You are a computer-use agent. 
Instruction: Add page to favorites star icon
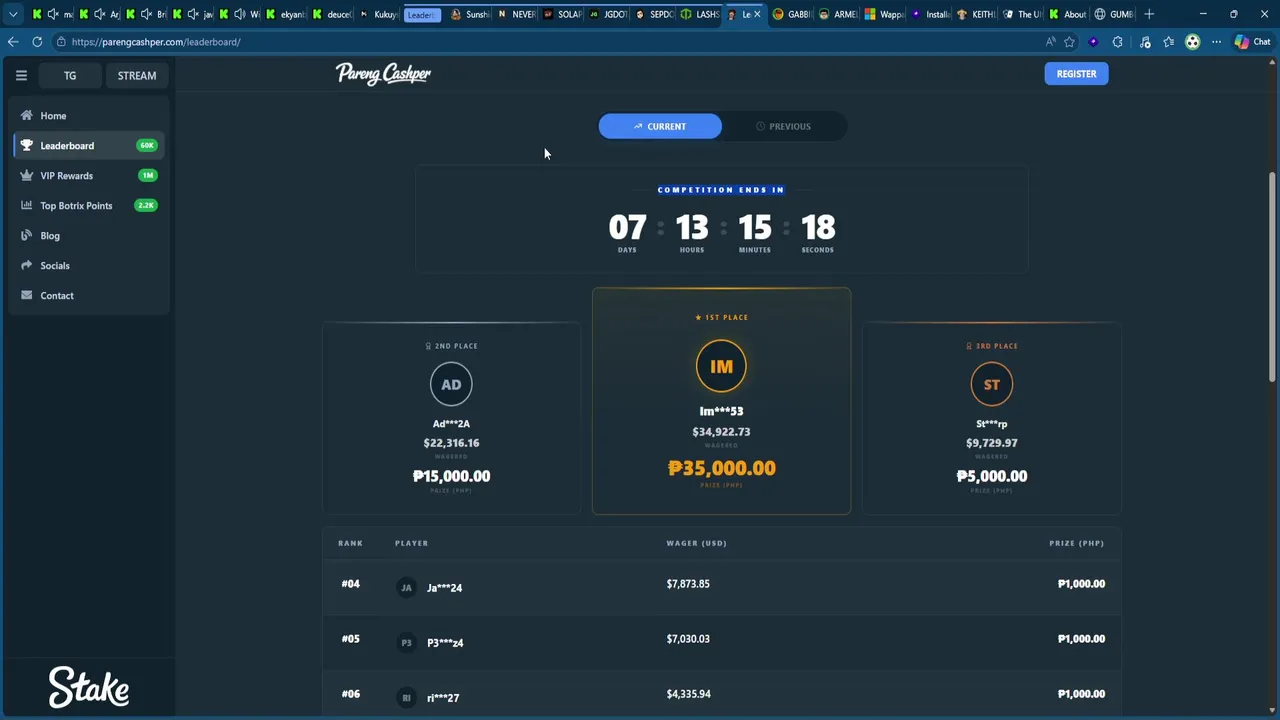pyautogui.click(x=1069, y=42)
